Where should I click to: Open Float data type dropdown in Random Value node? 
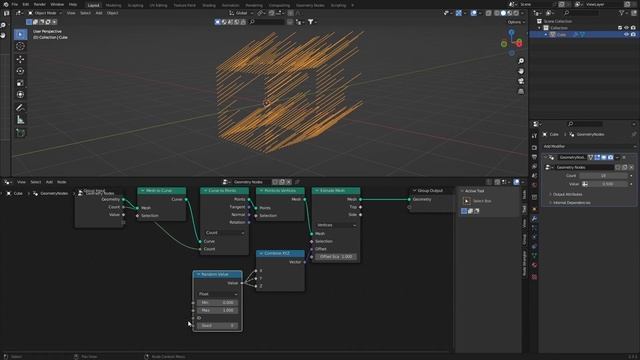click(x=218, y=294)
